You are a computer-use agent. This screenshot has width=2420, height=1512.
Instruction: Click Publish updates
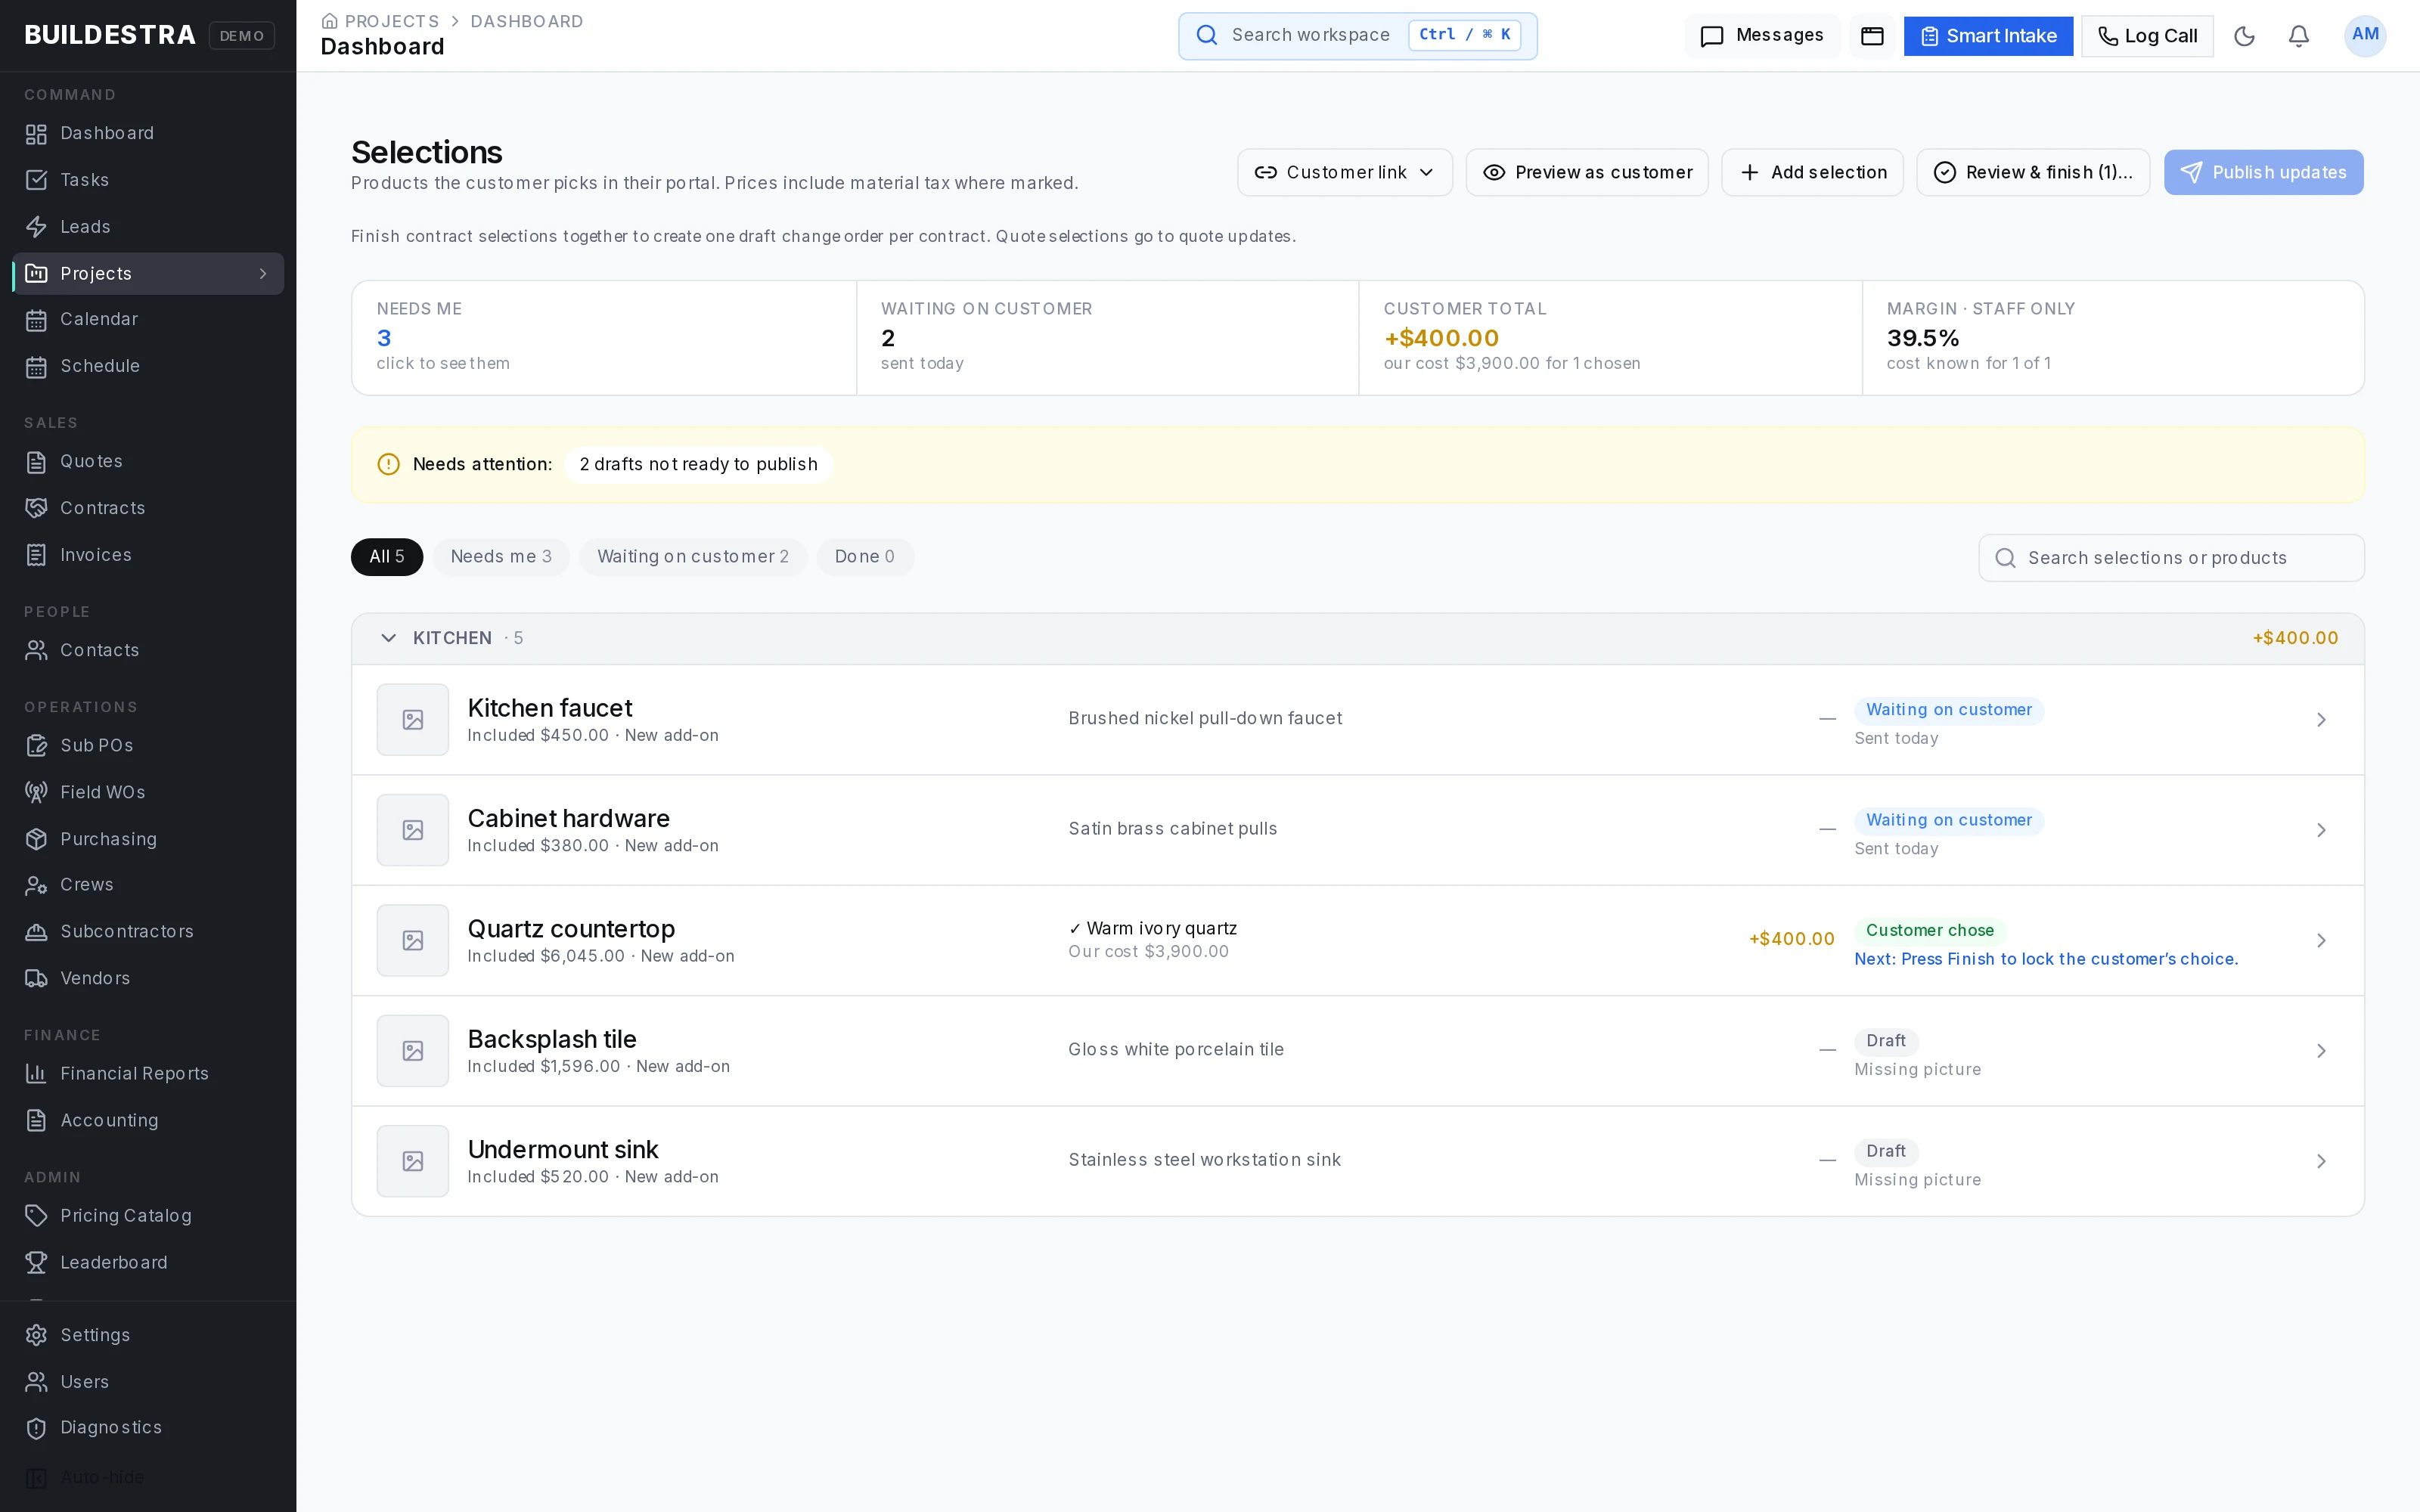pos(2263,172)
